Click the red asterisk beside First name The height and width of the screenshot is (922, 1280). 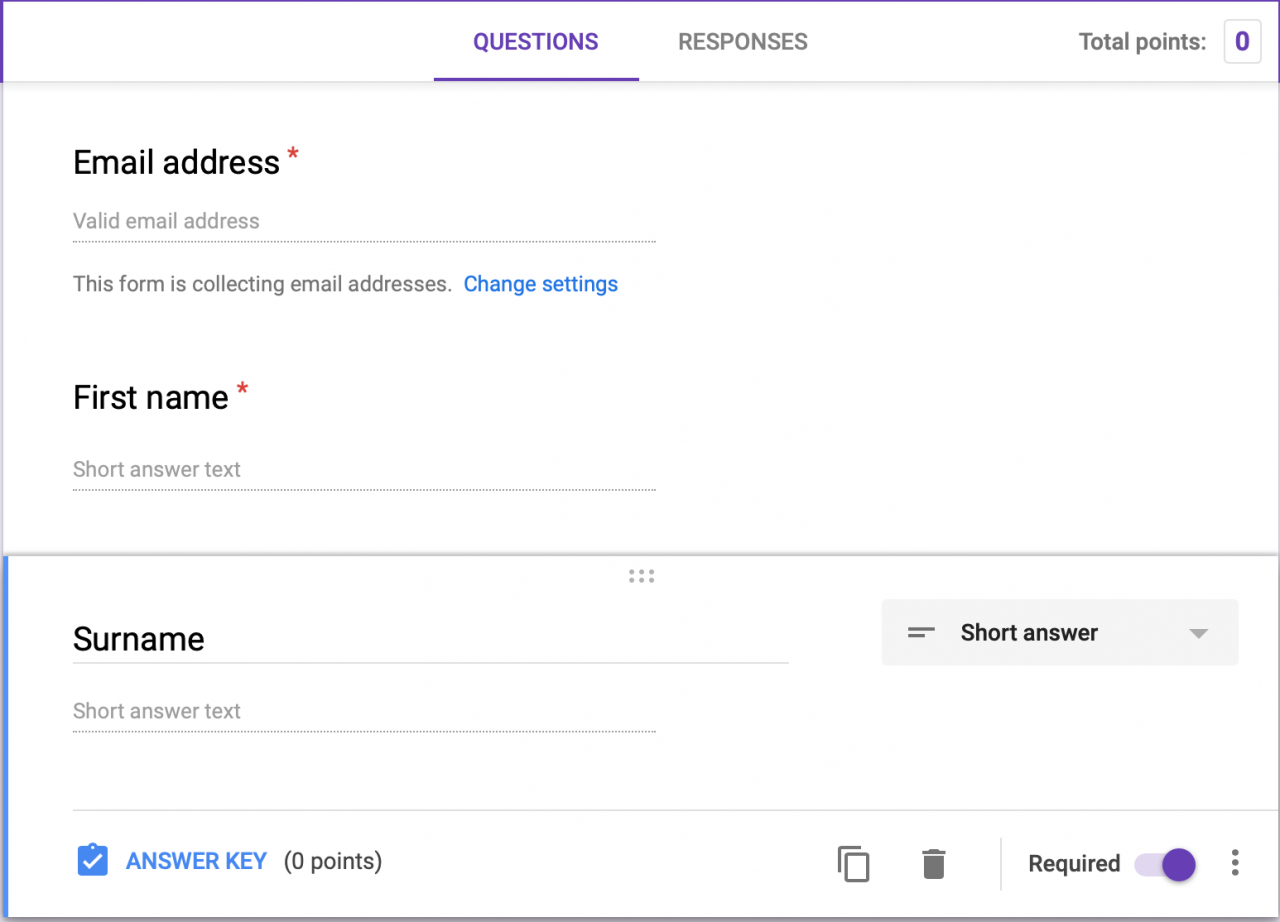[242, 390]
